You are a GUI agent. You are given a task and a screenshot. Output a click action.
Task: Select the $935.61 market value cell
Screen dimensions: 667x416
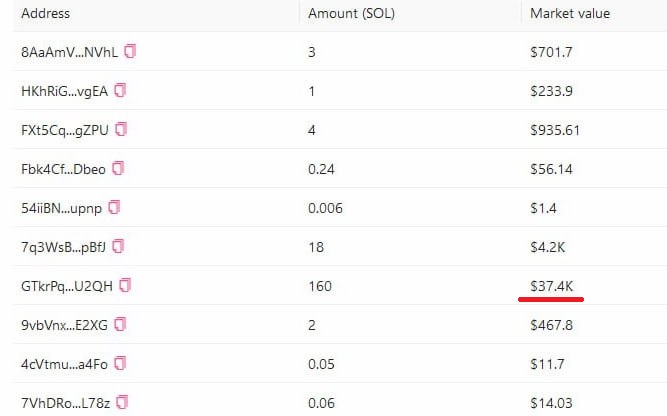point(555,130)
